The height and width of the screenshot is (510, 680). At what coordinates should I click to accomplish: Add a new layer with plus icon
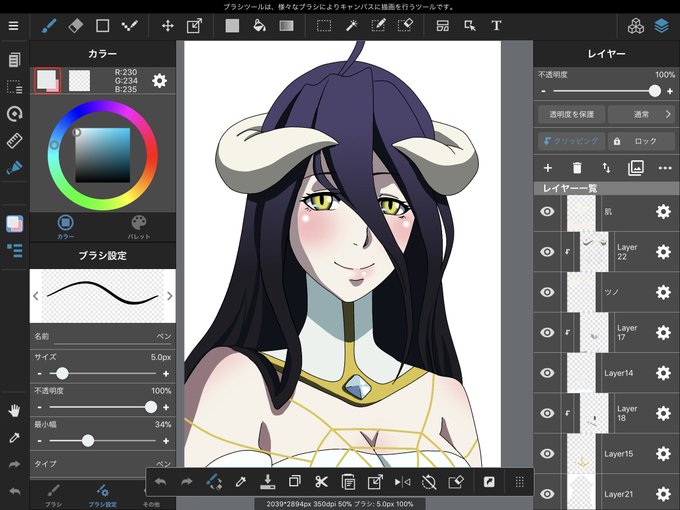pos(548,168)
